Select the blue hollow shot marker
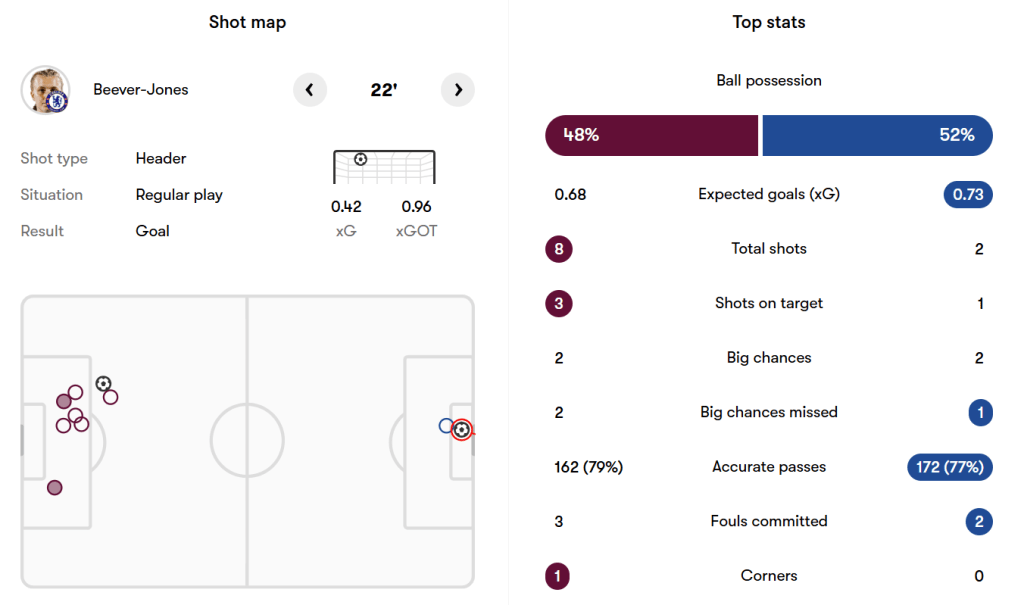1024x605 pixels. (446, 425)
